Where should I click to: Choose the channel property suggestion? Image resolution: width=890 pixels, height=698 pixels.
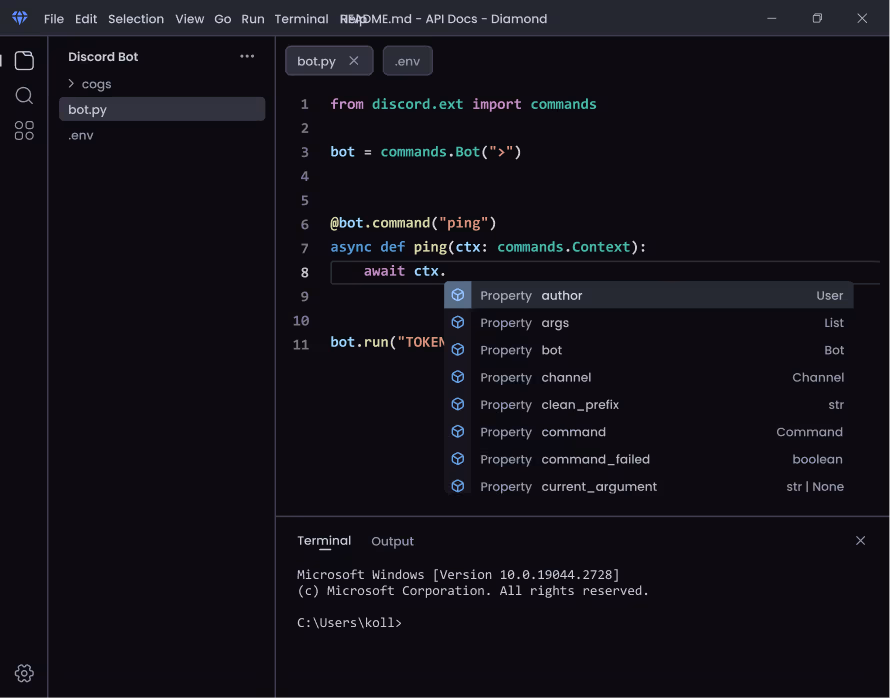coord(648,377)
